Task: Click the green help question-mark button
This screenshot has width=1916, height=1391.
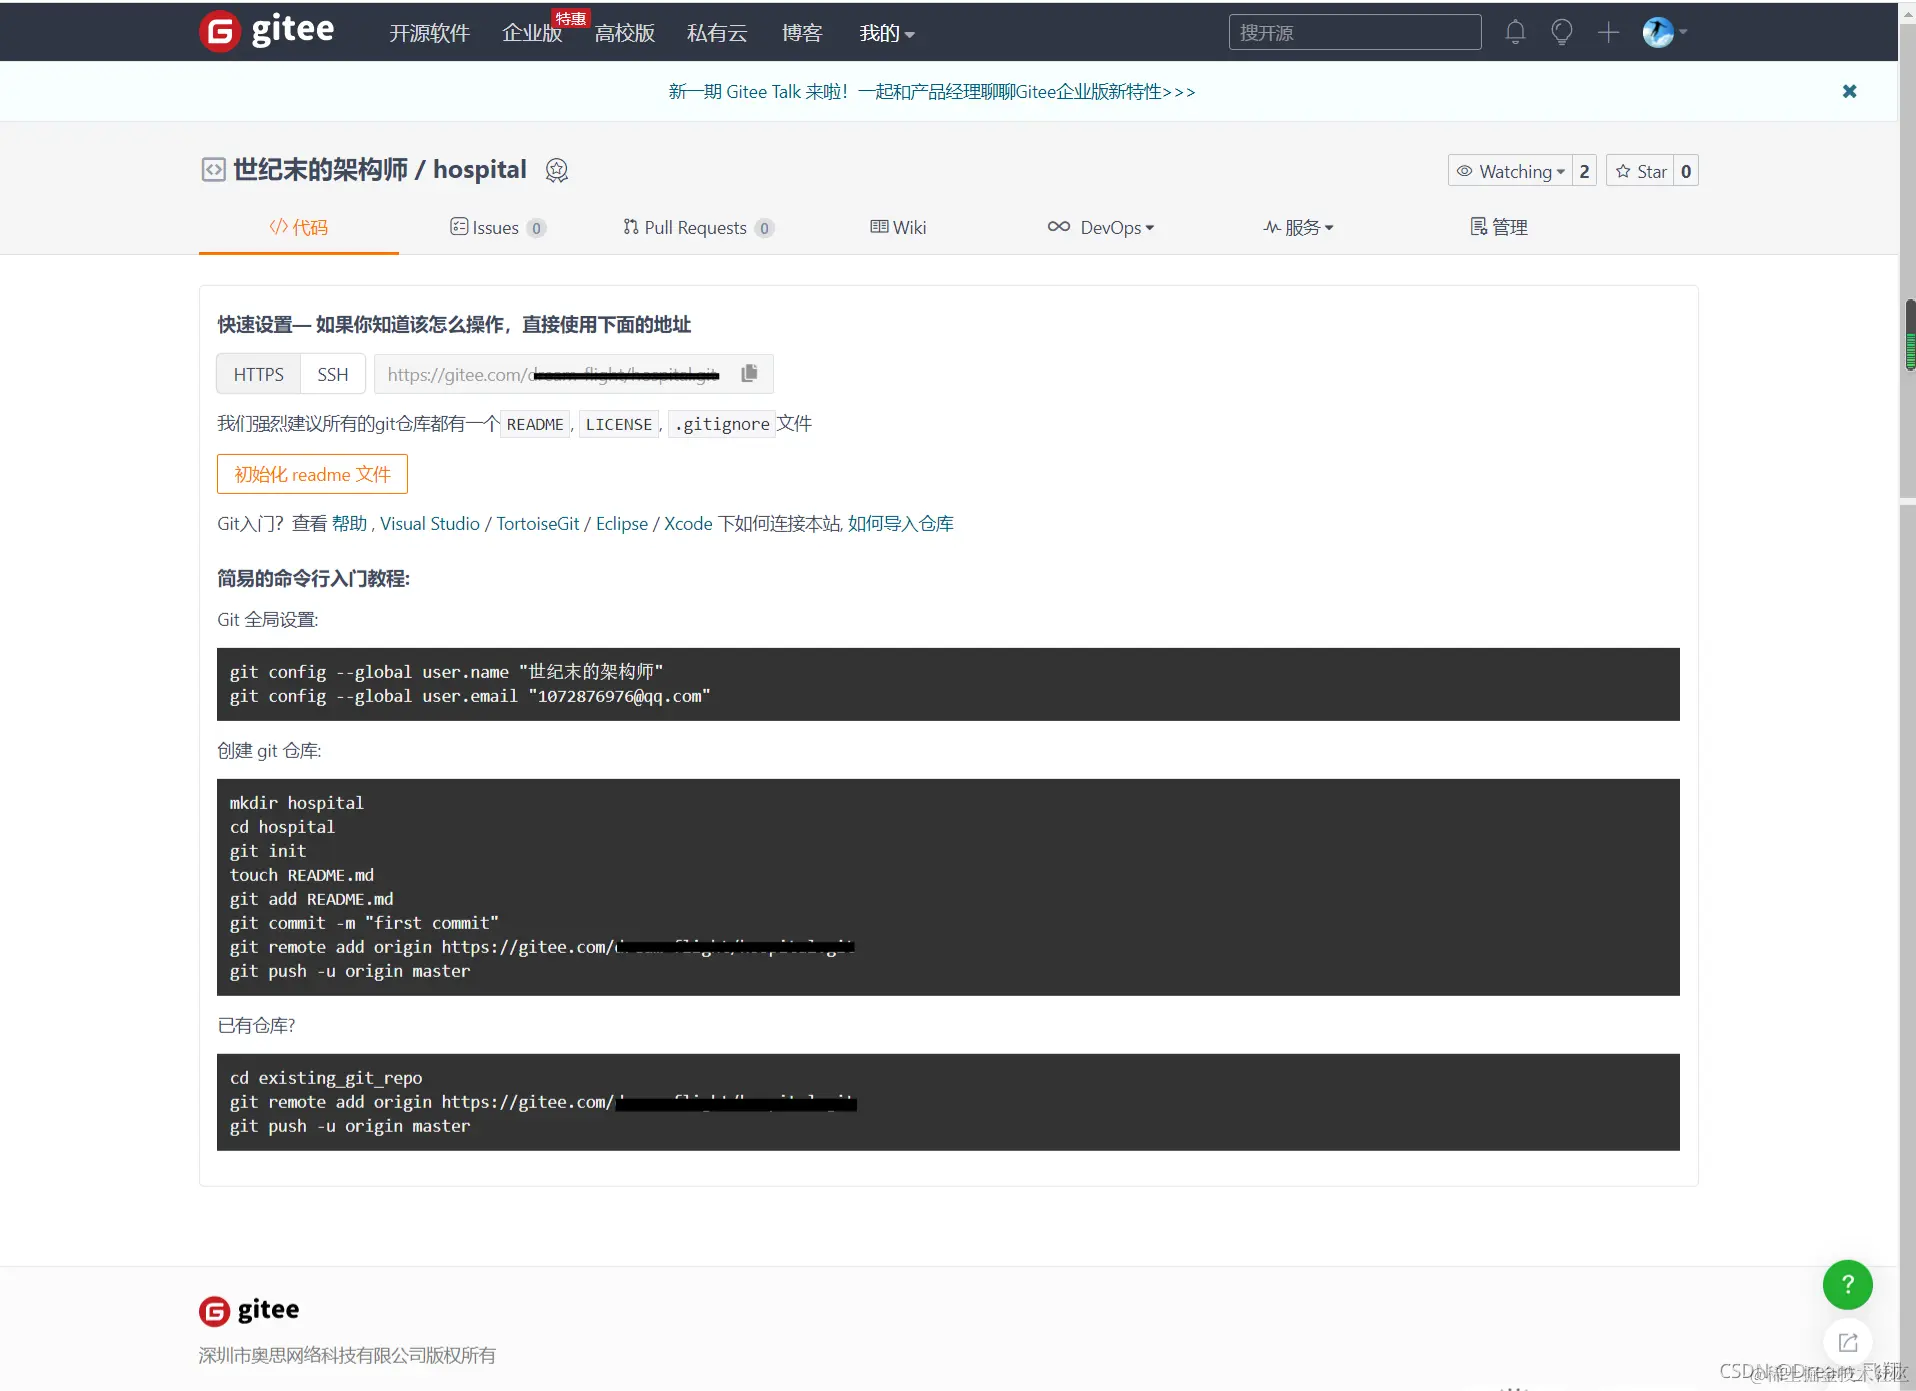Action: click(x=1847, y=1284)
